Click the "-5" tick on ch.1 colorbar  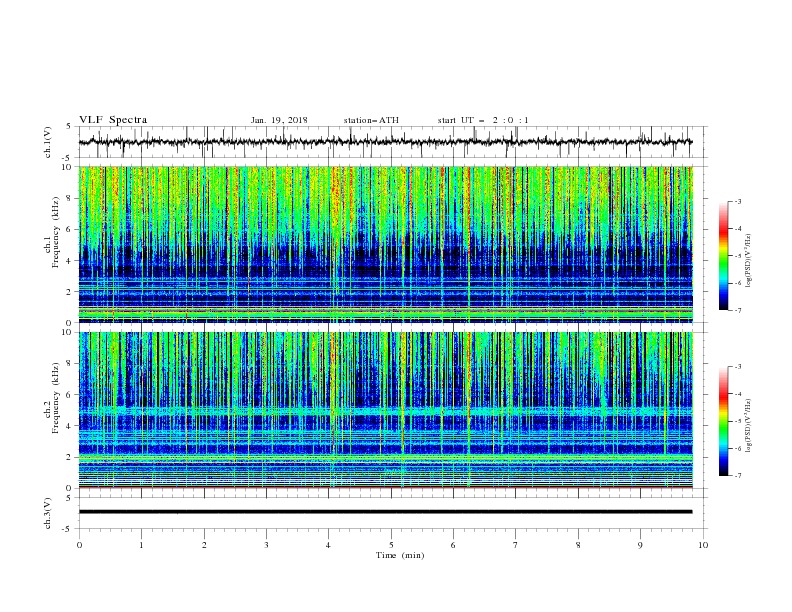coord(738,256)
